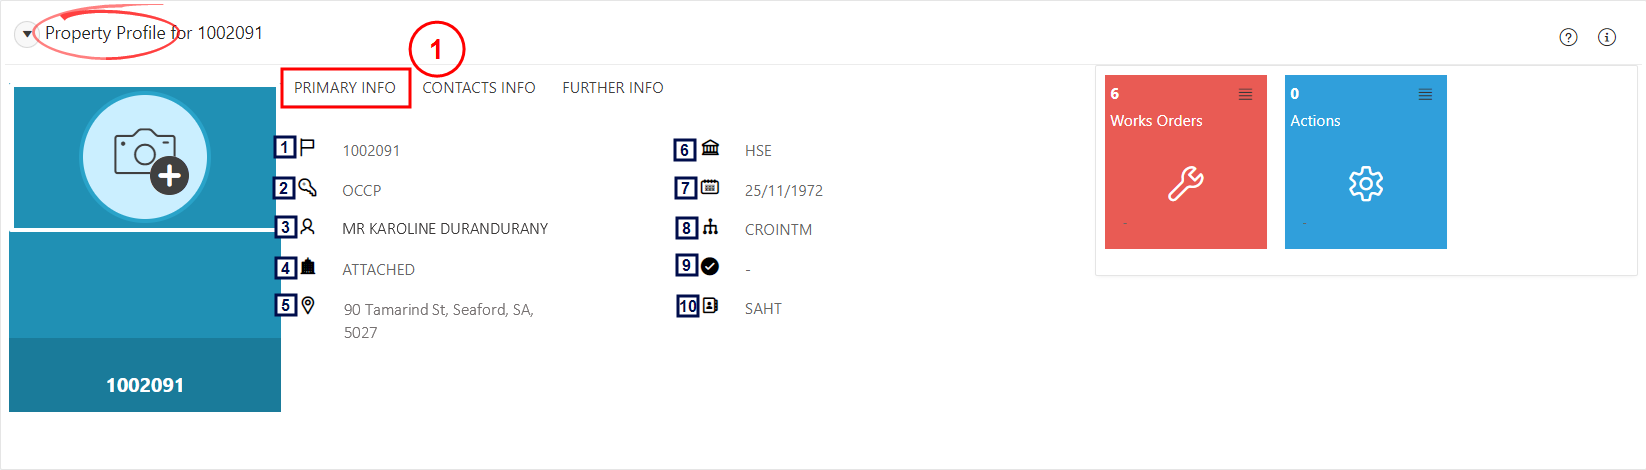Click the calendar icon beside 25/11/1972
The image size is (1646, 470).
click(710, 187)
